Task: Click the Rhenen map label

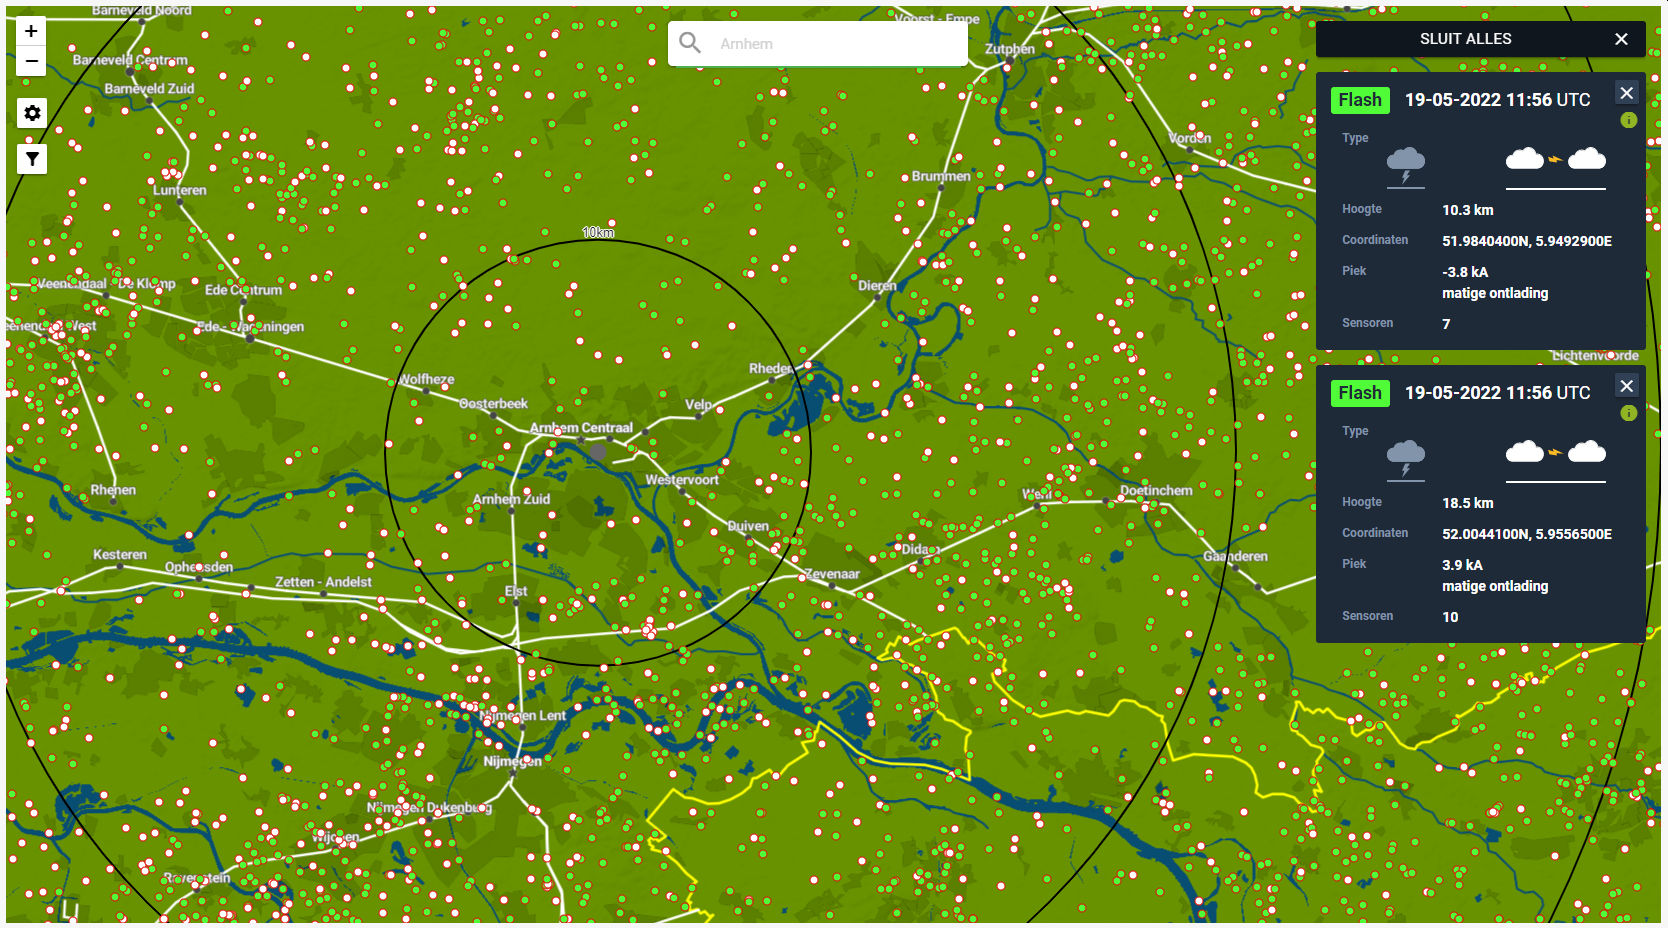Action: point(113,490)
